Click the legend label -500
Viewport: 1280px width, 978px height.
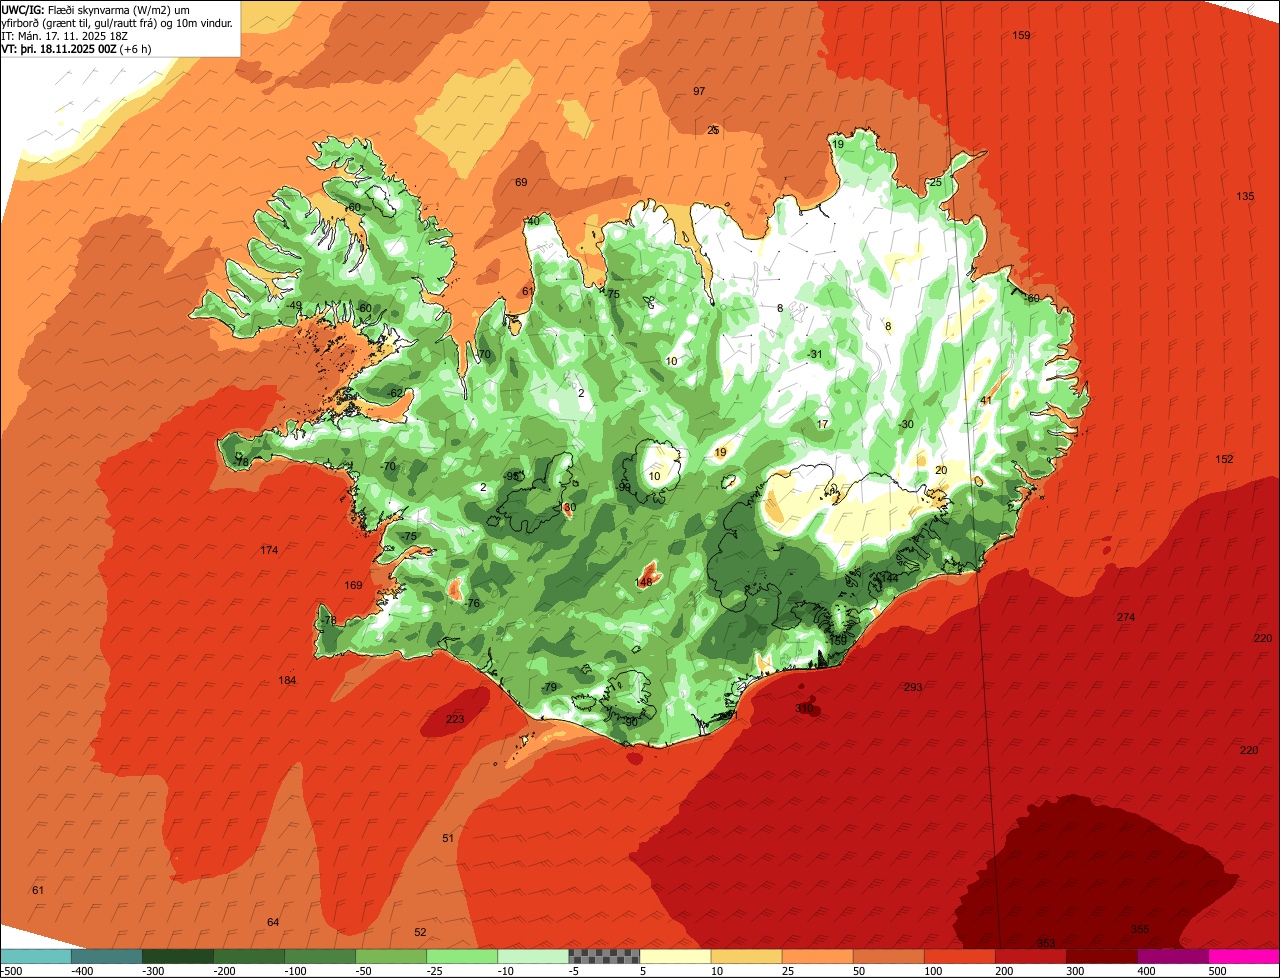pos(12,970)
